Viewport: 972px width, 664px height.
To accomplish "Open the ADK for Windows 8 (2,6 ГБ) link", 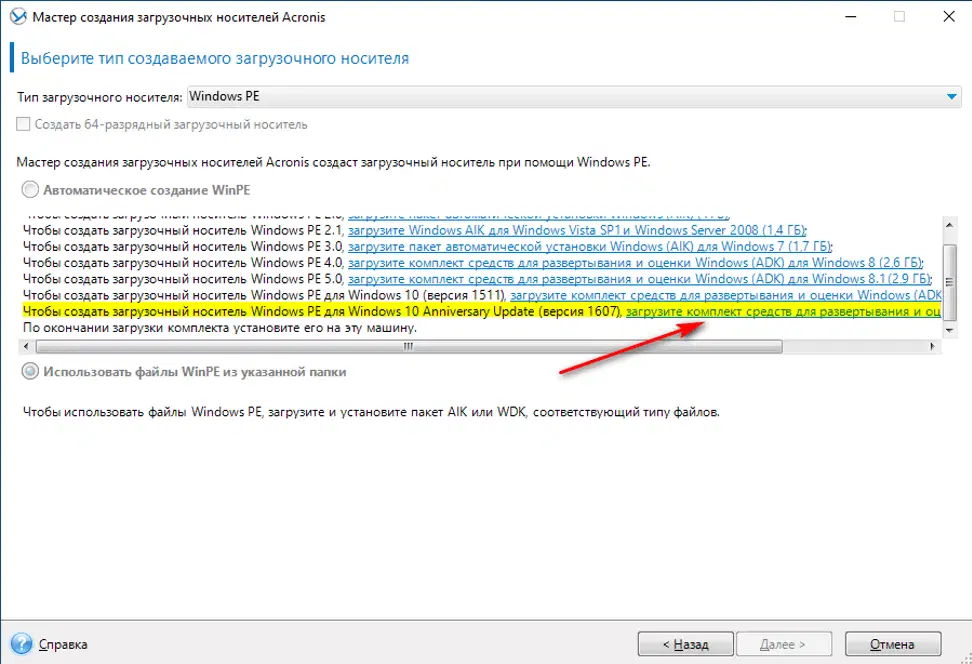I will tap(635, 263).
